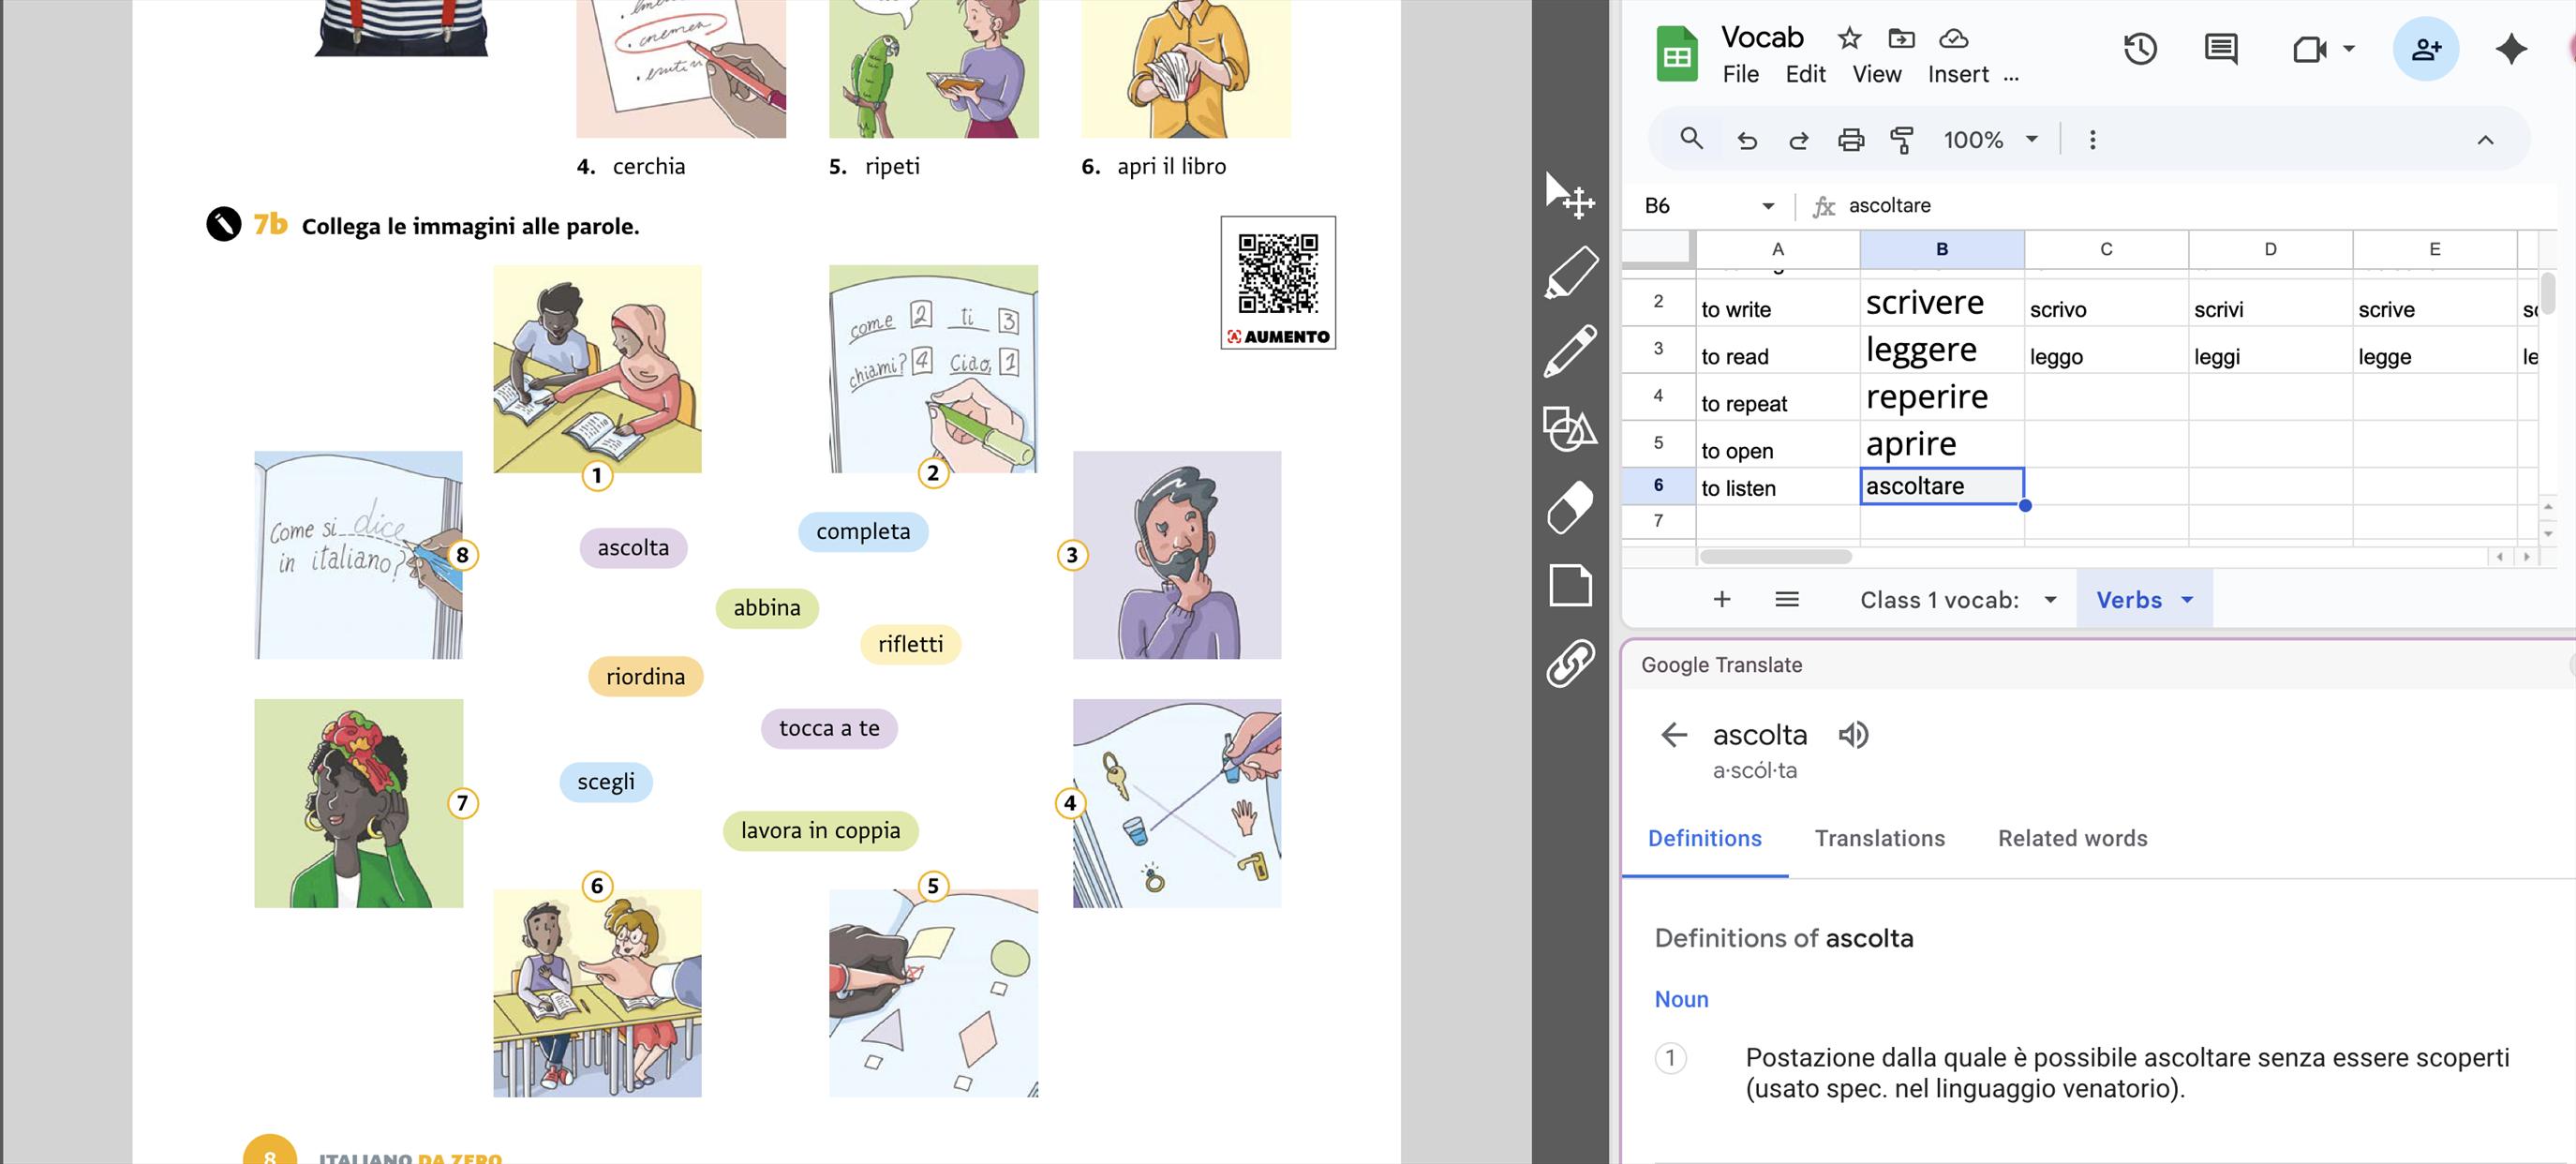Open Verbs sheet tab menu arrow

click(2187, 600)
